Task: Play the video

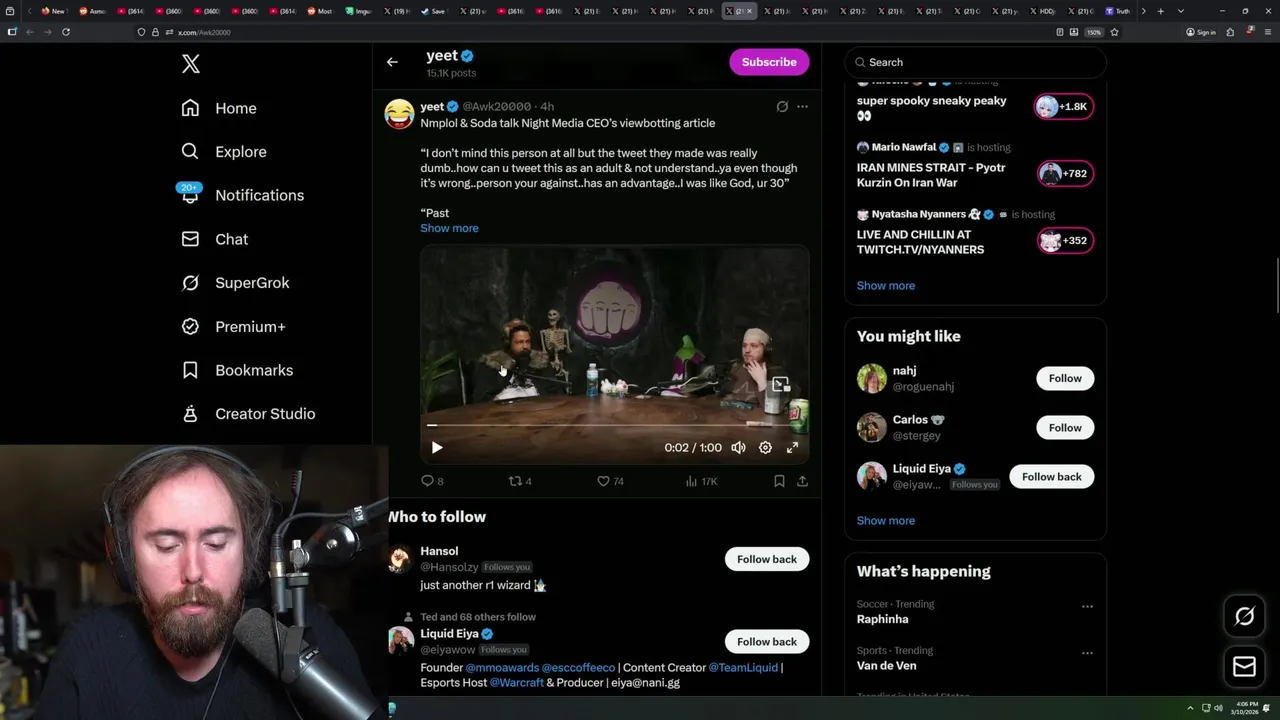Action: point(437,448)
